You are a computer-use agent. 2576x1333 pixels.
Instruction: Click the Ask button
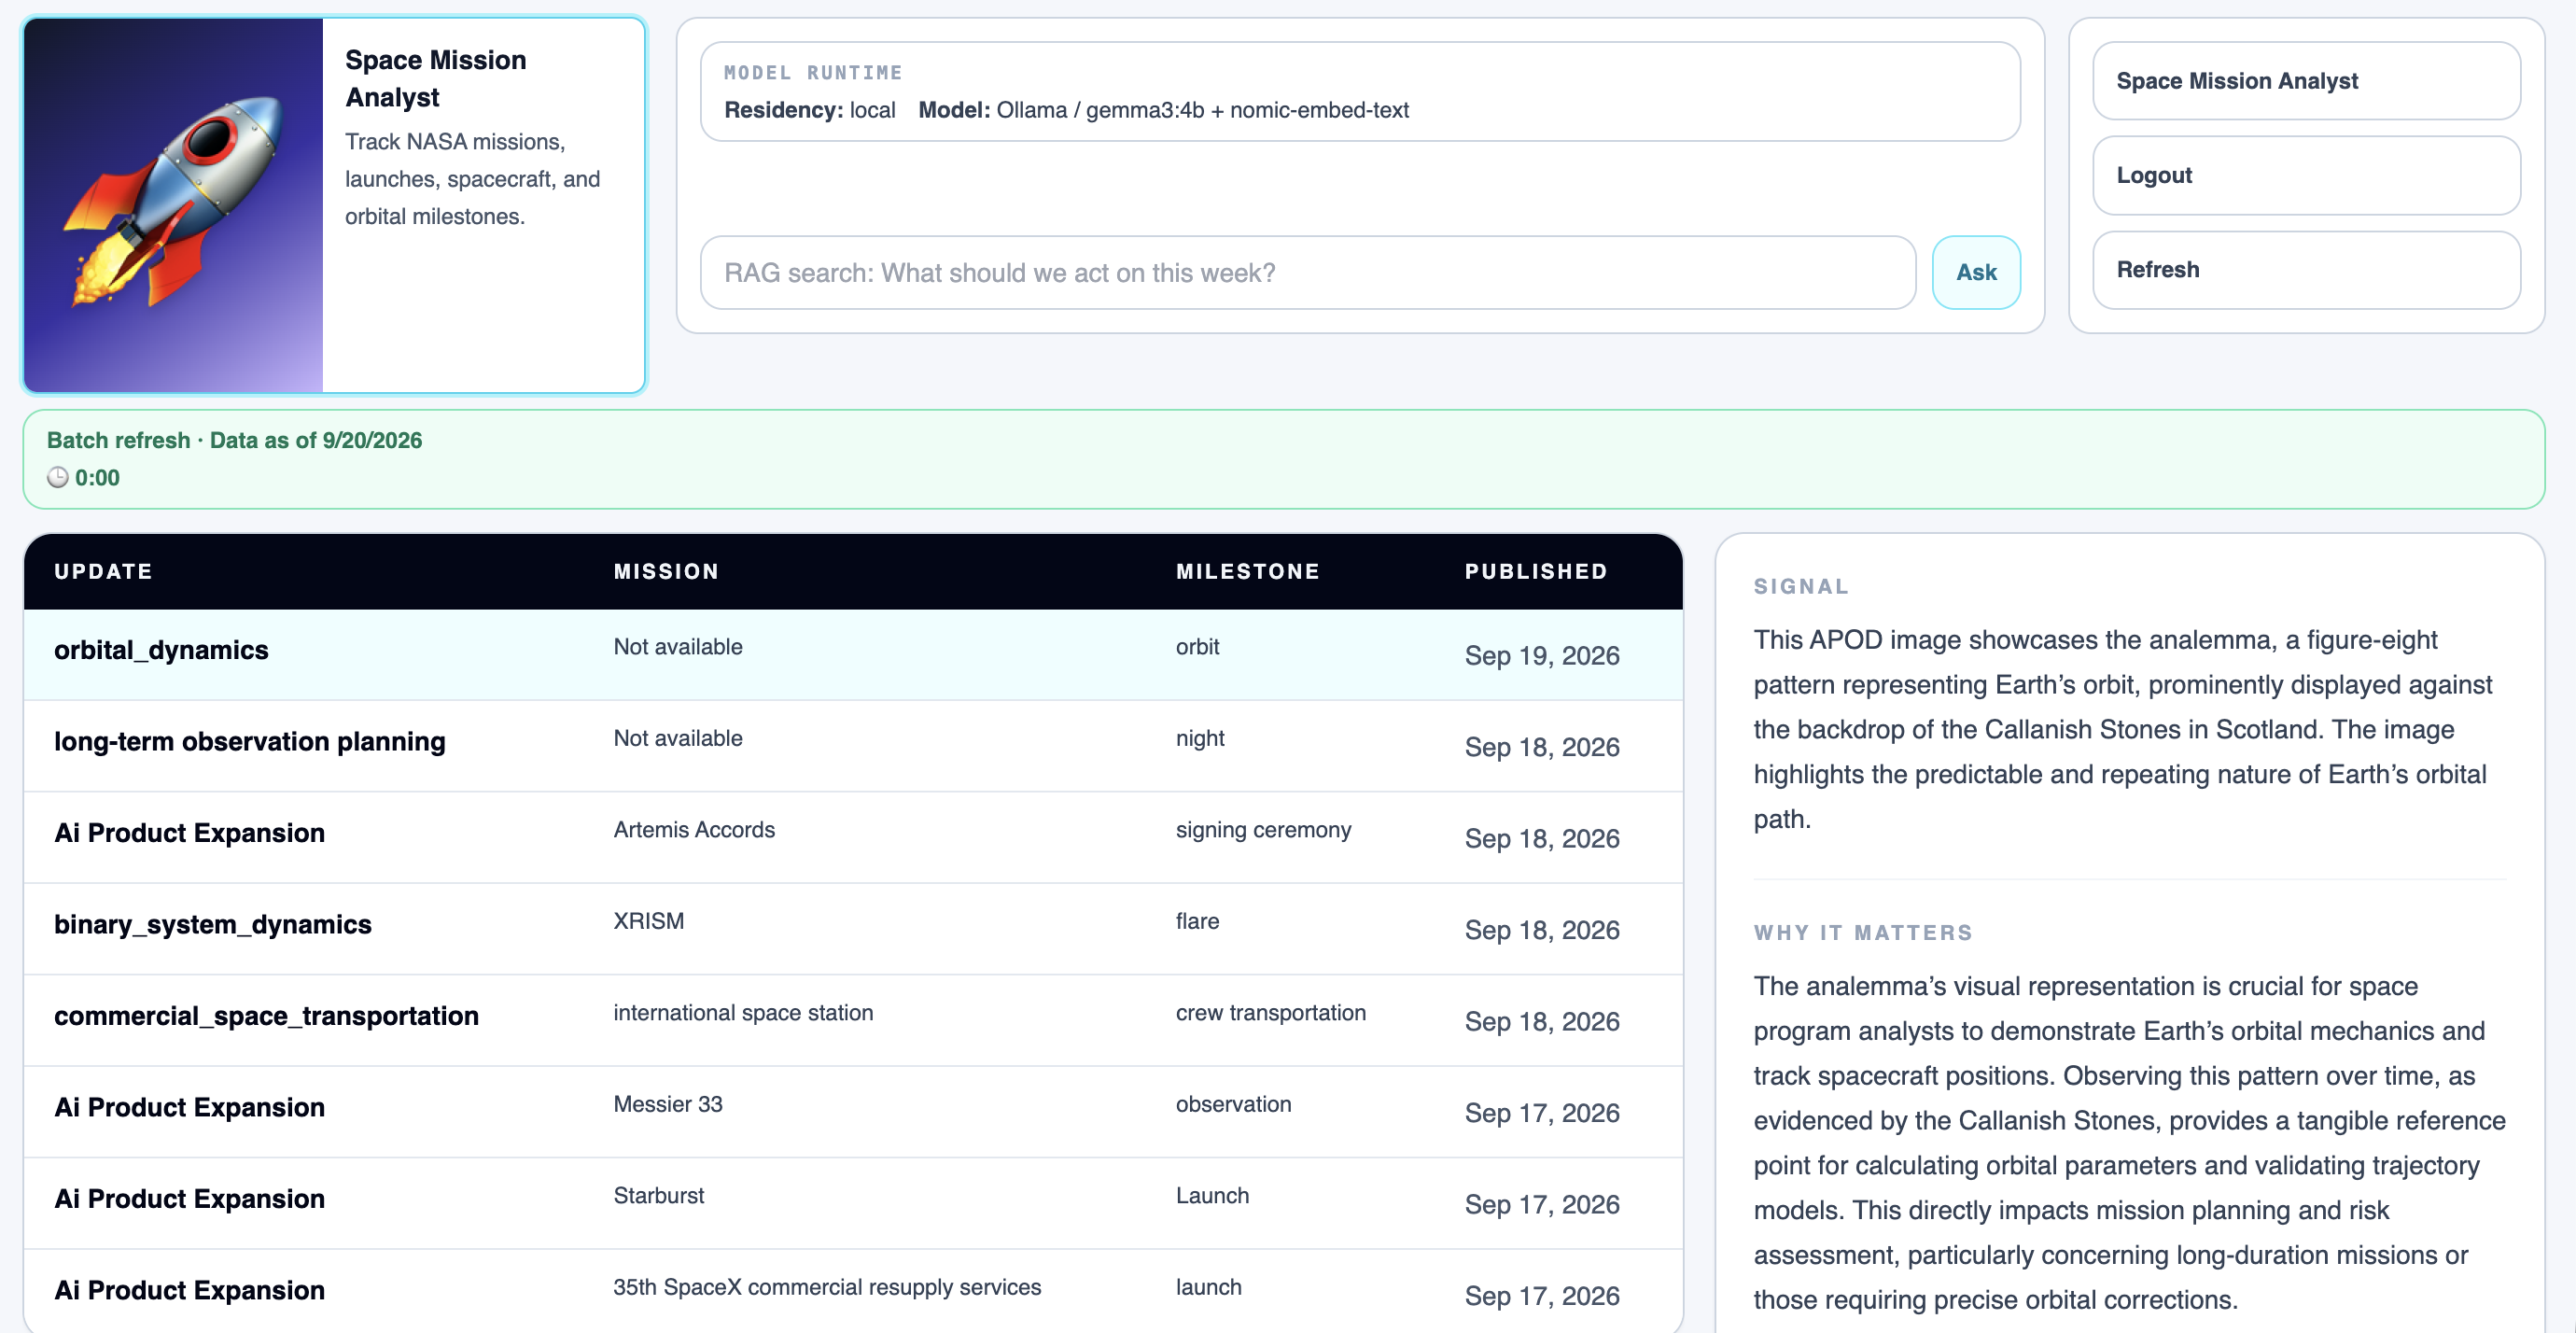[x=1976, y=272]
